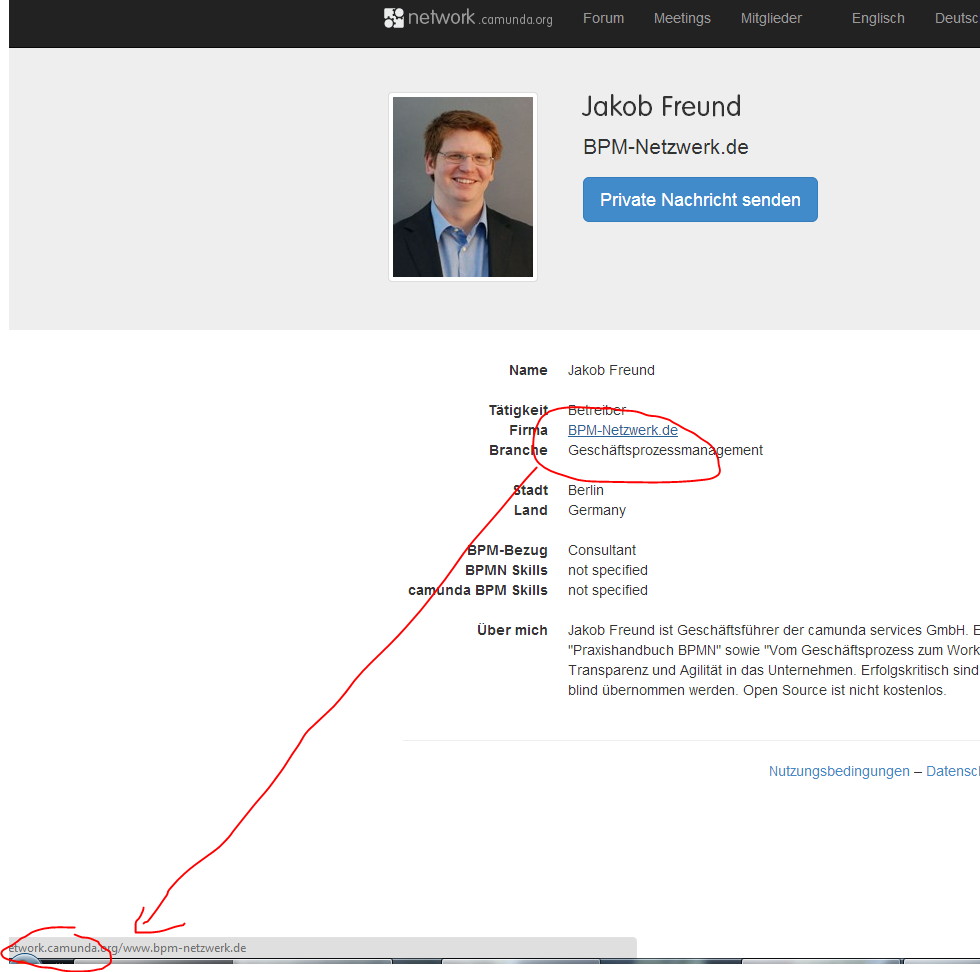The width and height of the screenshot is (980, 972).
Task: Open the Nutzungsbedingungen footer link
Action: point(839,771)
